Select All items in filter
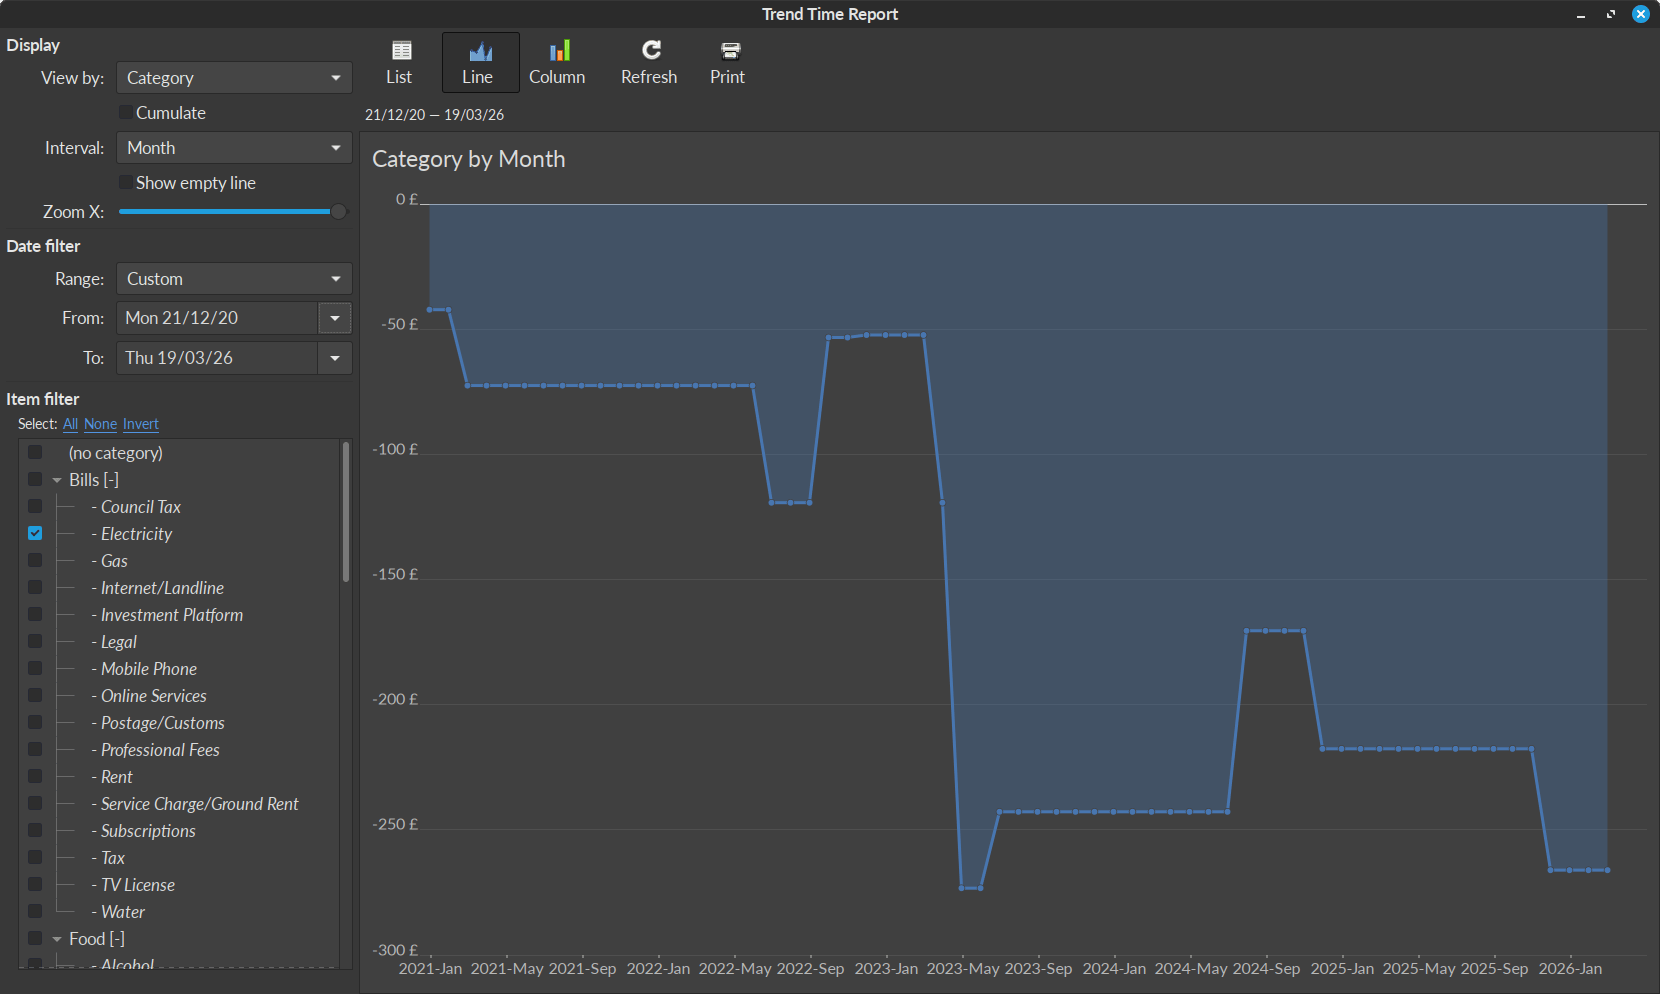The height and width of the screenshot is (994, 1660). coord(70,424)
